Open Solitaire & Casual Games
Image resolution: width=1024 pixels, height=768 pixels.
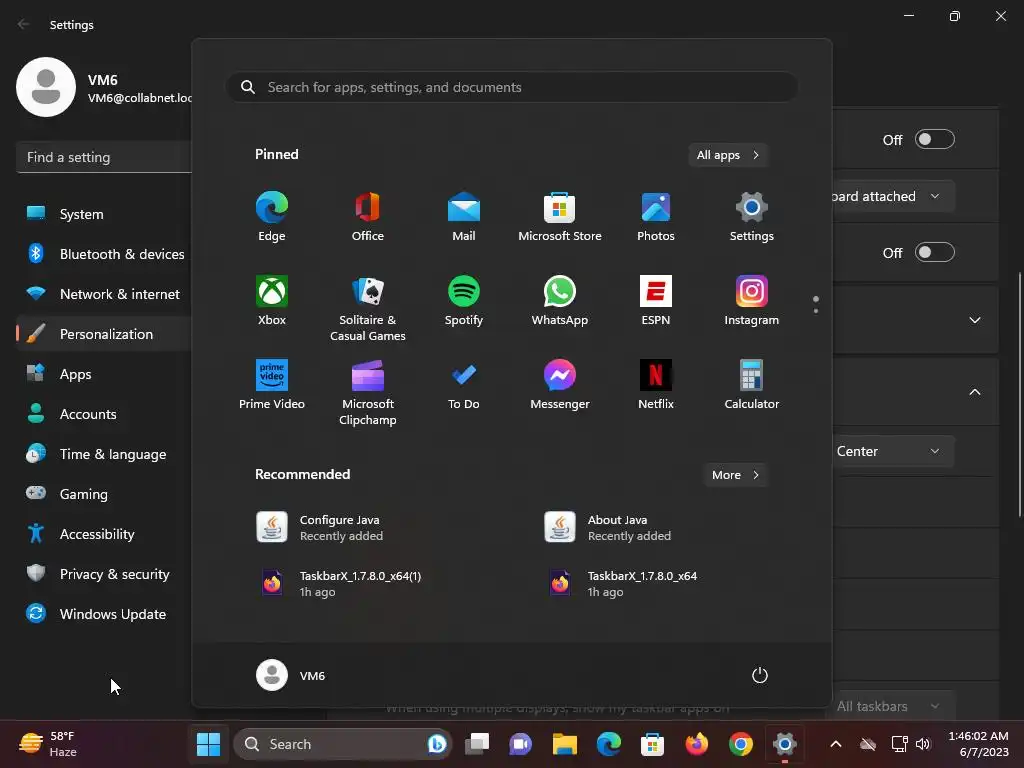pos(368,308)
